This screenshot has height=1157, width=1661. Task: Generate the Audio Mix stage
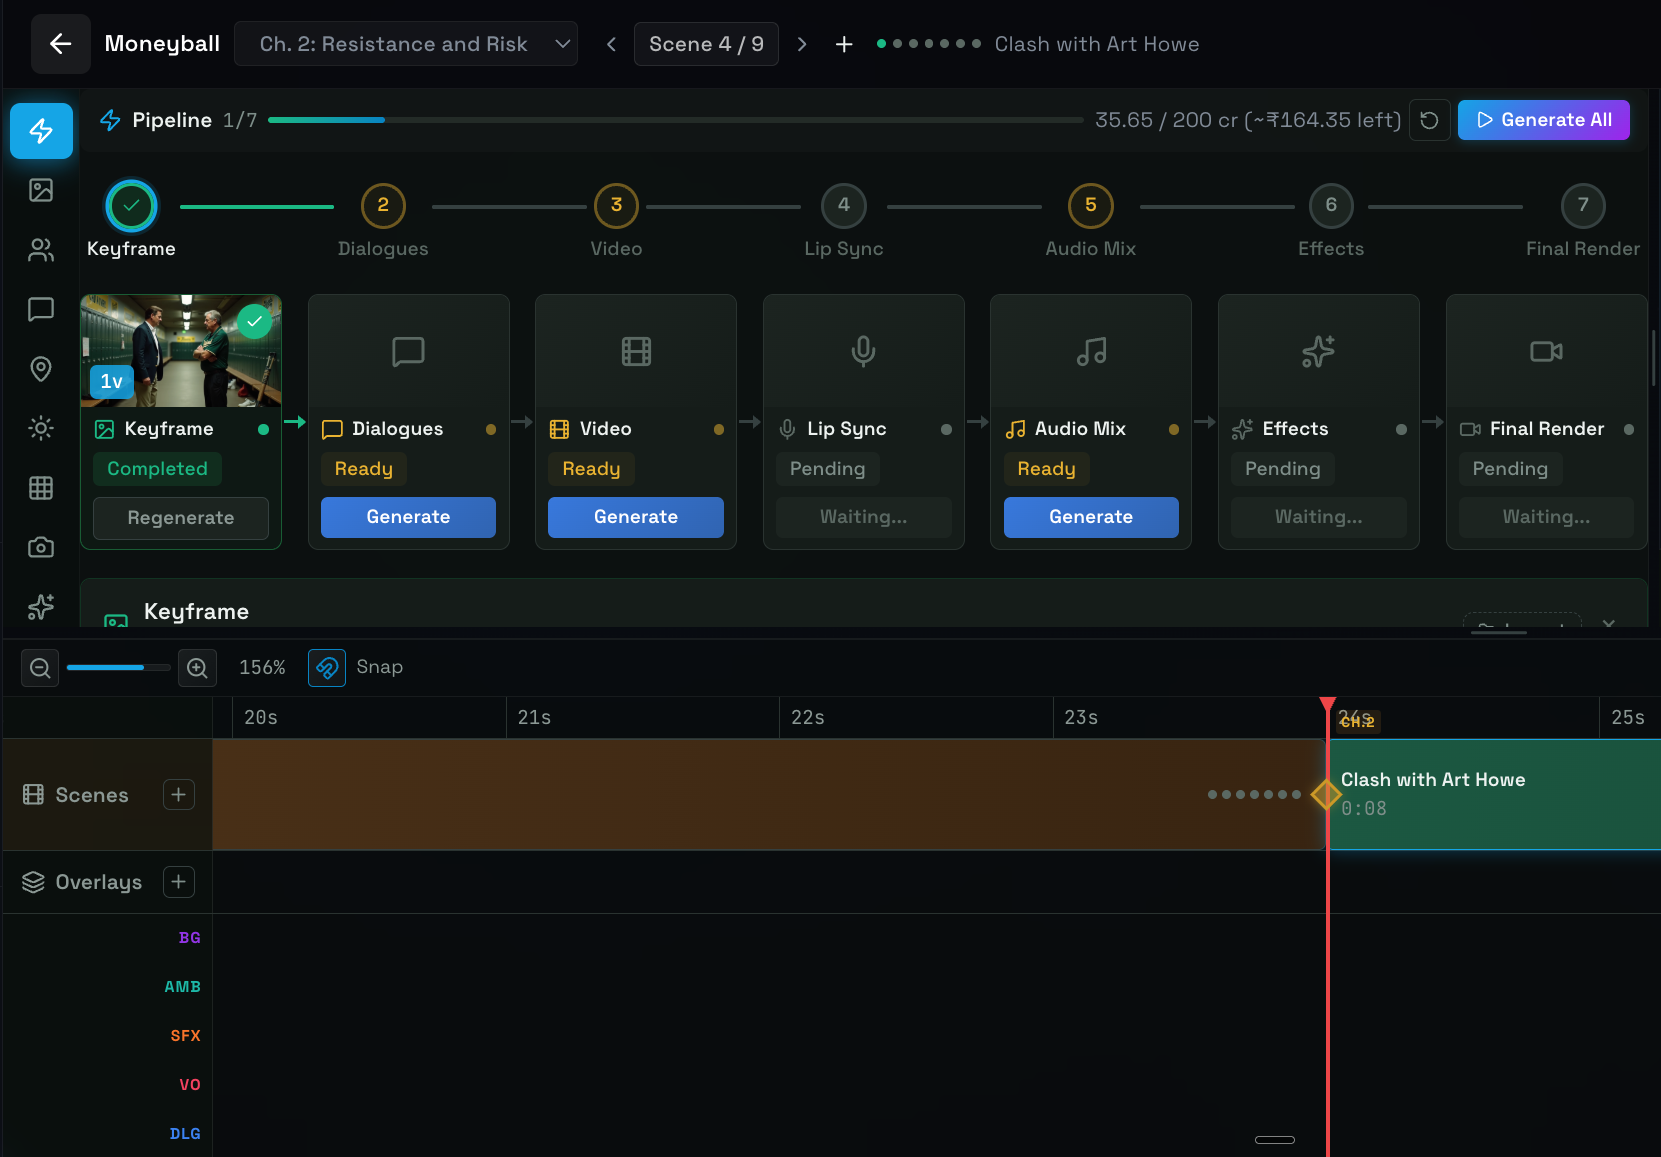[x=1091, y=517]
